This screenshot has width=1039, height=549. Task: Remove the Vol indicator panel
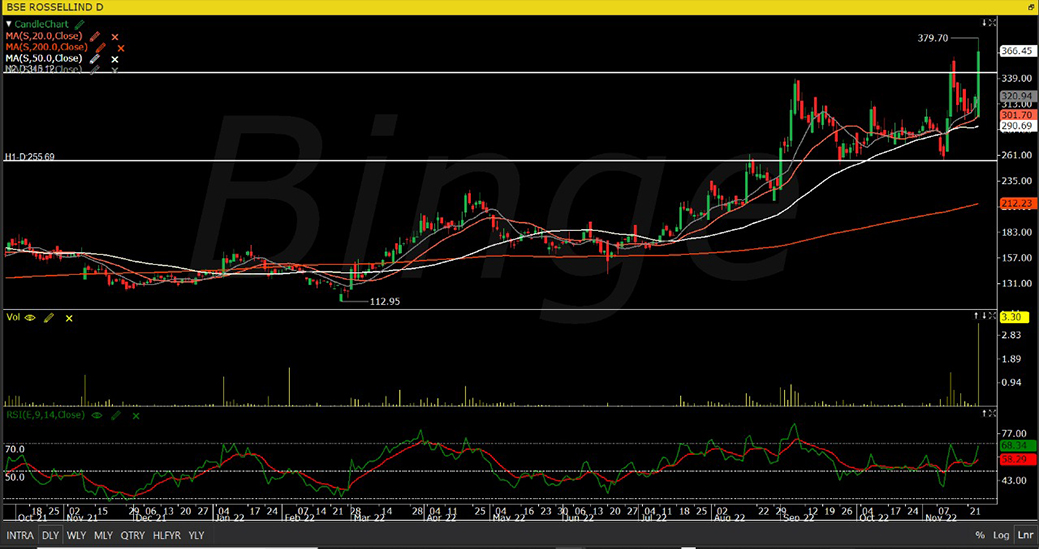click(69, 319)
